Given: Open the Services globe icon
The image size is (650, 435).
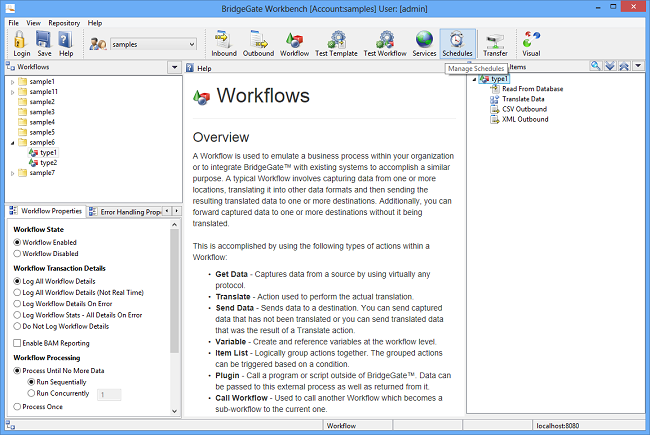Looking at the screenshot, I should click(x=424, y=44).
